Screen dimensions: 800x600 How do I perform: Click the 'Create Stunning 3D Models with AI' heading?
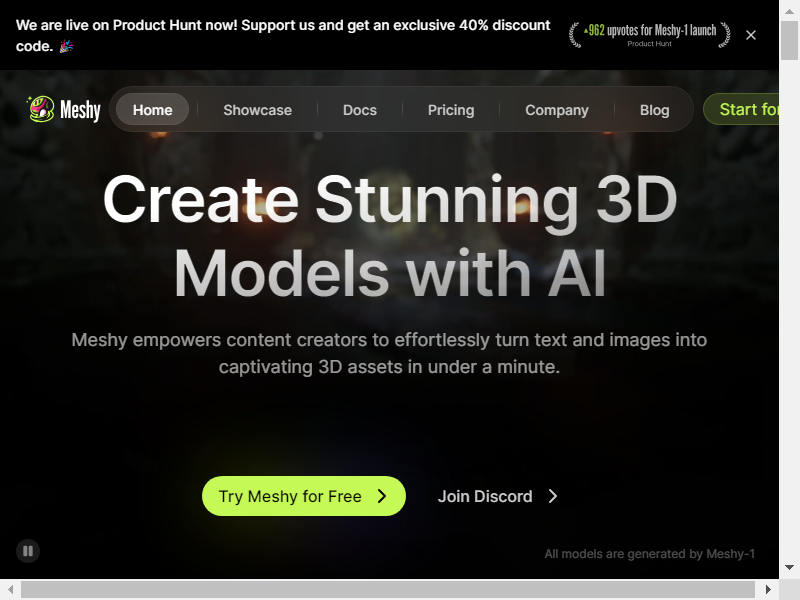390,235
